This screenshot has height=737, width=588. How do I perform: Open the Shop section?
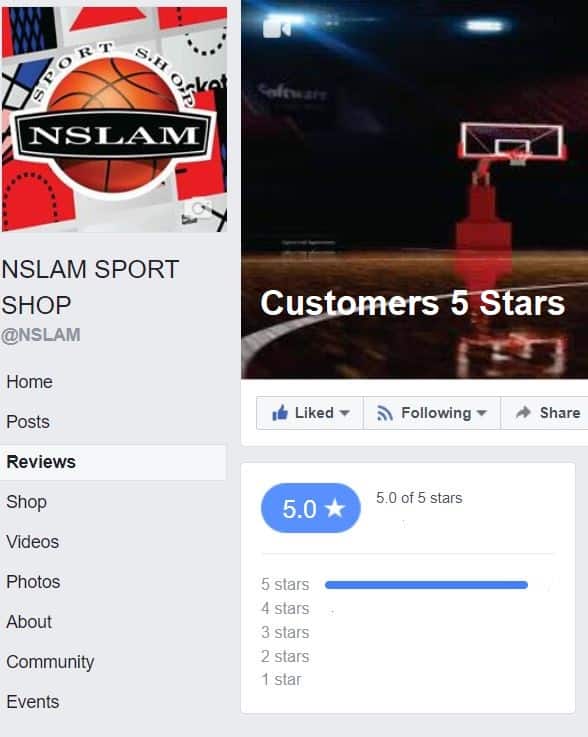[x=26, y=502]
